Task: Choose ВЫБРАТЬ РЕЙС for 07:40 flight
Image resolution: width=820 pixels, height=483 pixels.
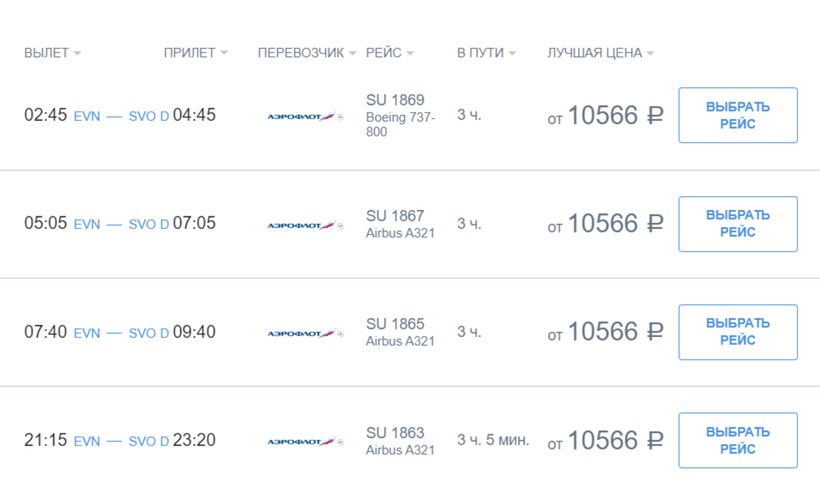Action: [x=737, y=332]
